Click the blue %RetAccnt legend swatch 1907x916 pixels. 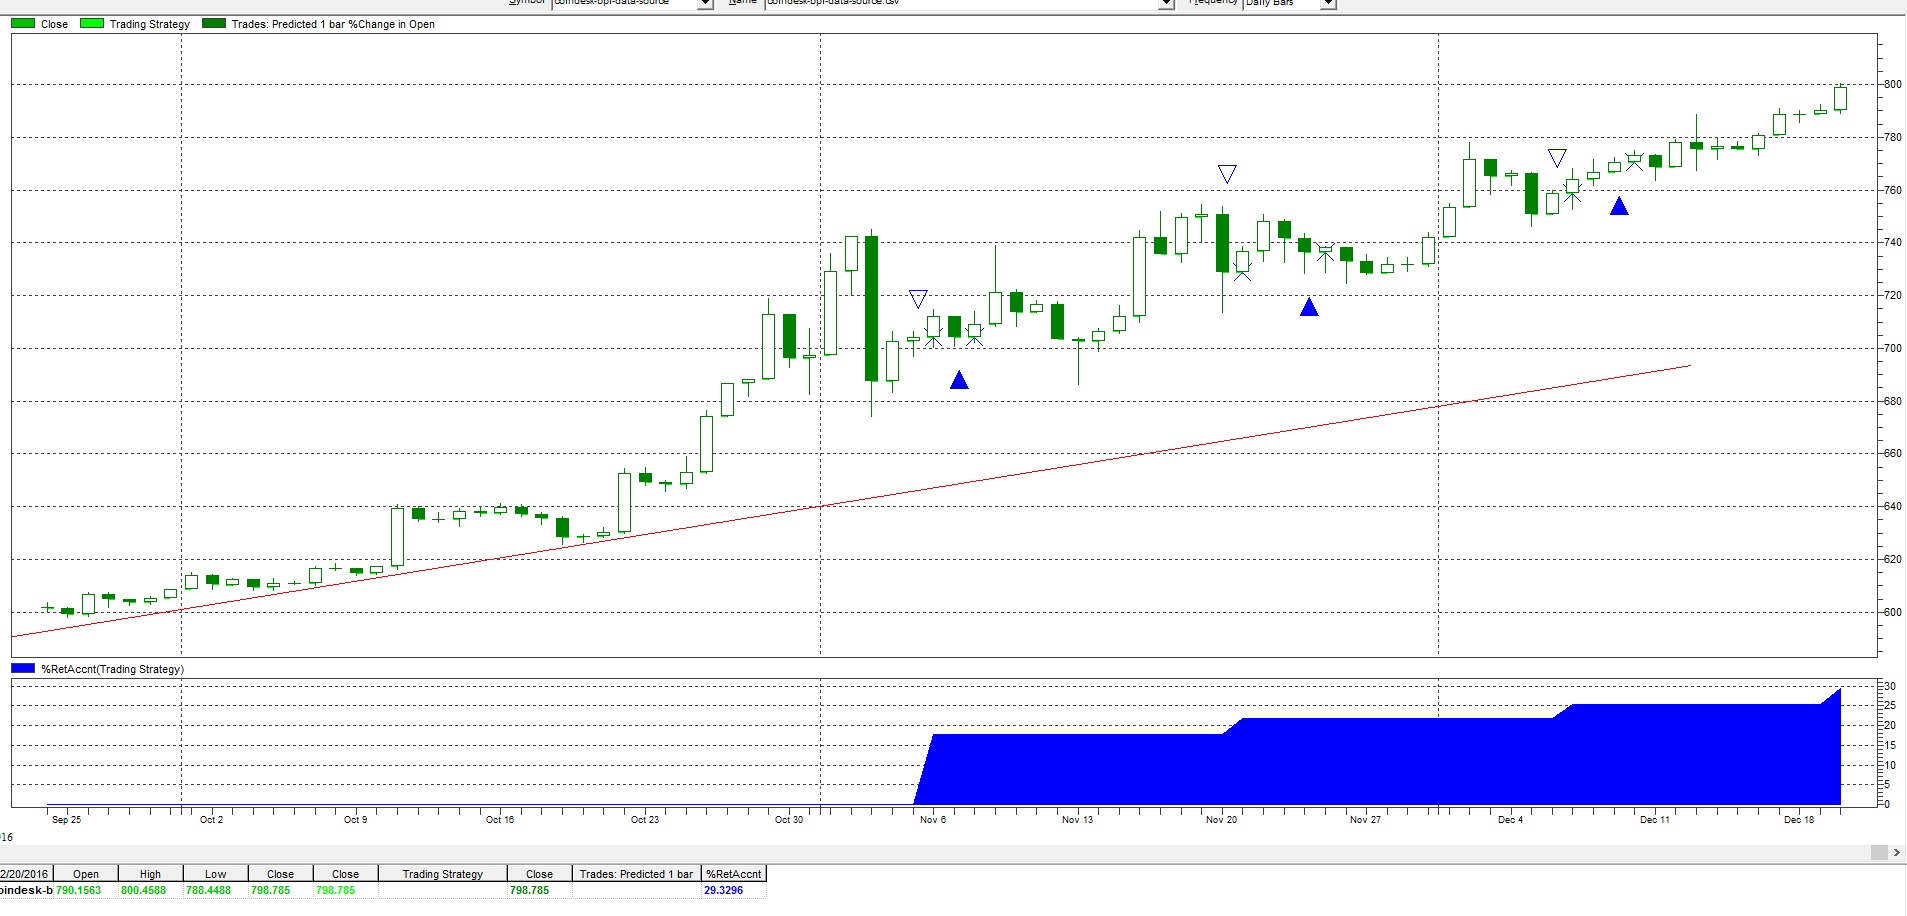23,668
